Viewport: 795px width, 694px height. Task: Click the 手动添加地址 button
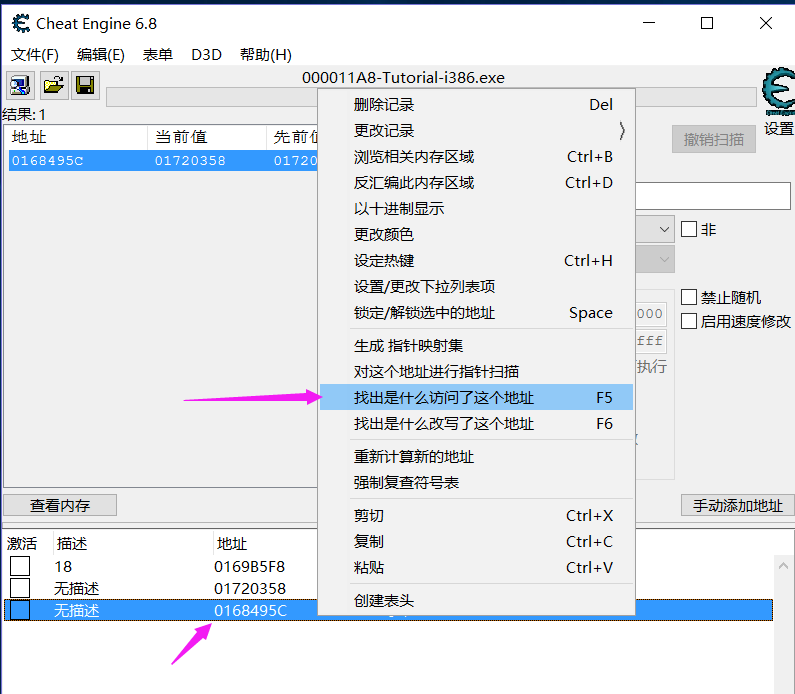coord(738,505)
